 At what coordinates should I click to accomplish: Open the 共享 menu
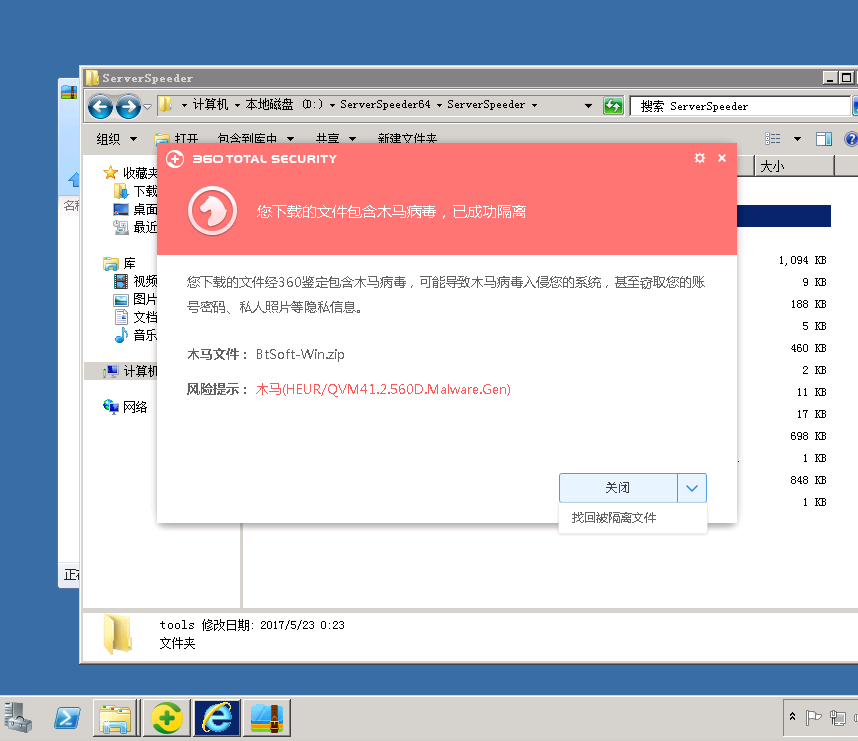click(x=335, y=139)
